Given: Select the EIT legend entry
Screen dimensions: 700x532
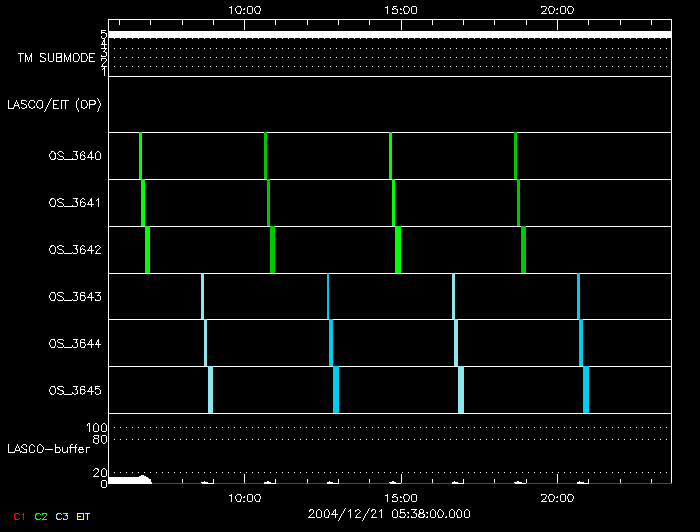Looking at the screenshot, I should (x=83, y=516).
